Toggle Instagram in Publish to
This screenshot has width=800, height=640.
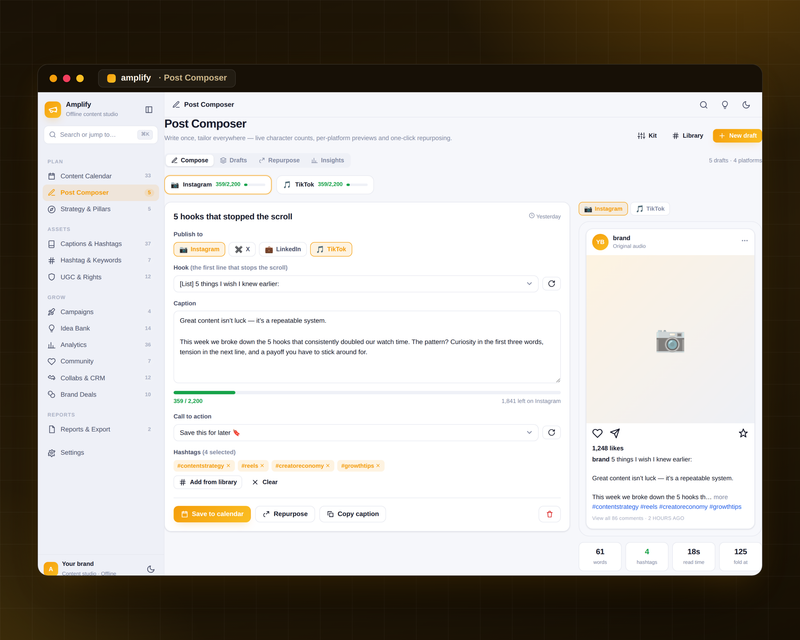coord(199,249)
